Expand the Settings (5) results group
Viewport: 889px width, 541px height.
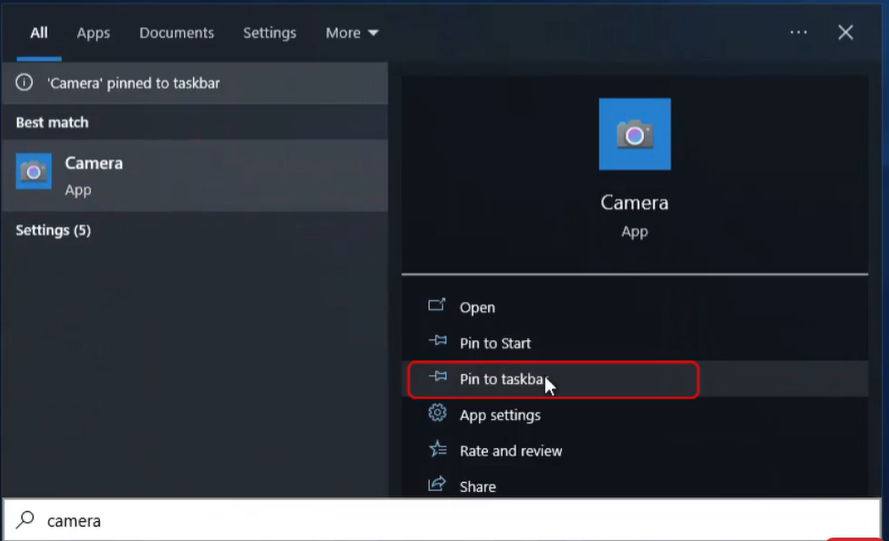pyautogui.click(x=53, y=230)
